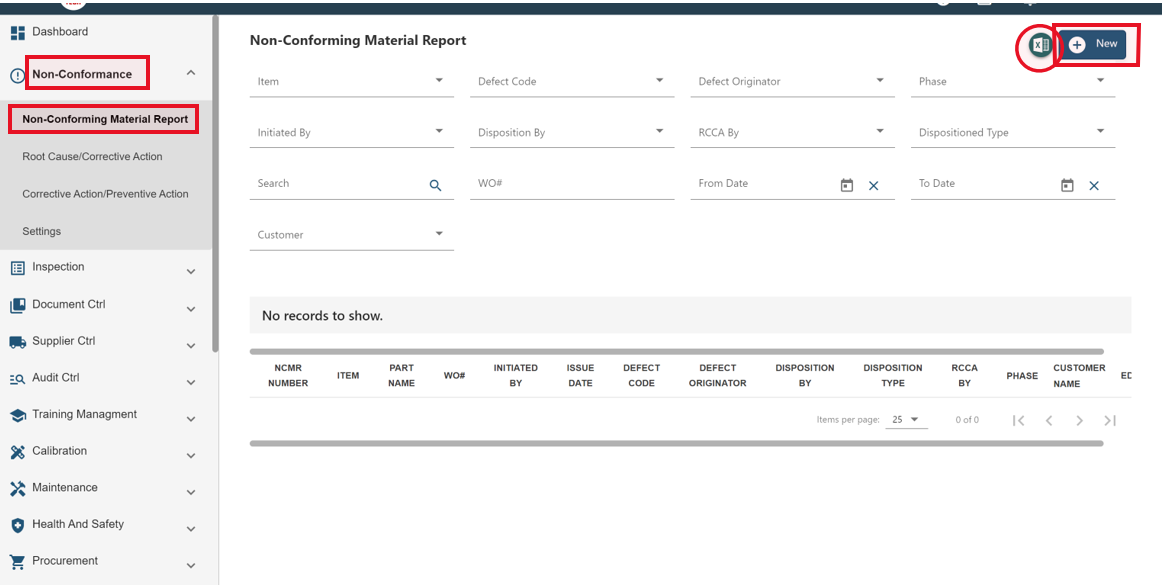Go to the last page with pagination arrow
Screen dimensions: 1164x586
tap(1109, 420)
